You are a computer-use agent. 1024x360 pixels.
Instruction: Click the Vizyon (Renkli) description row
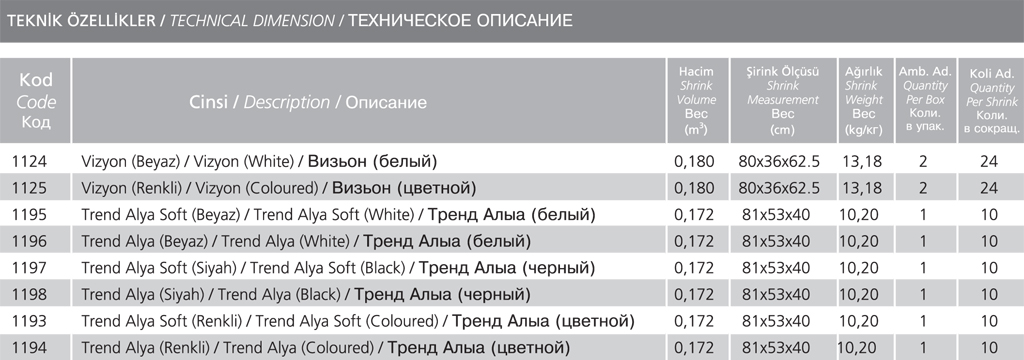(x=279, y=188)
